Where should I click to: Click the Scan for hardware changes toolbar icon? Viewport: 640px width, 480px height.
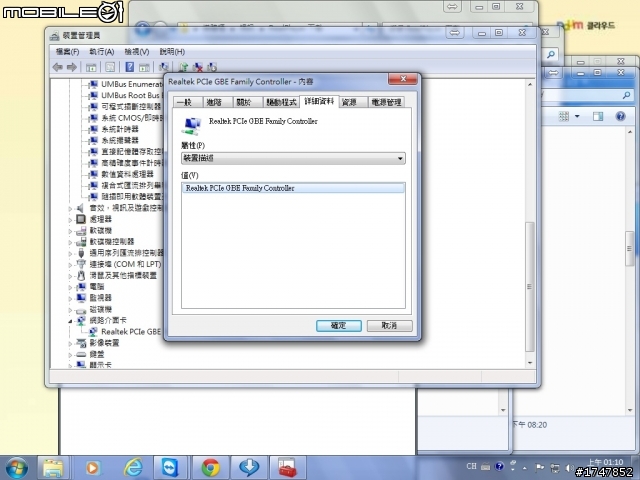tap(164, 67)
